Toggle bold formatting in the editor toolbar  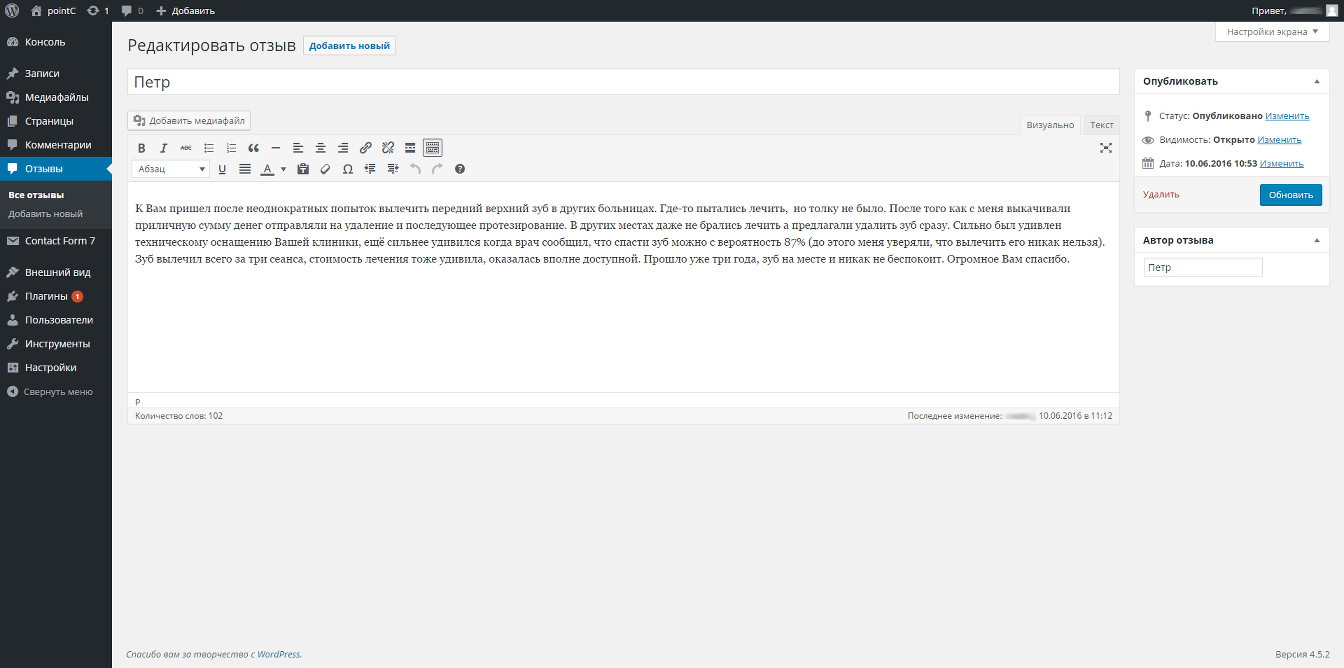point(142,148)
